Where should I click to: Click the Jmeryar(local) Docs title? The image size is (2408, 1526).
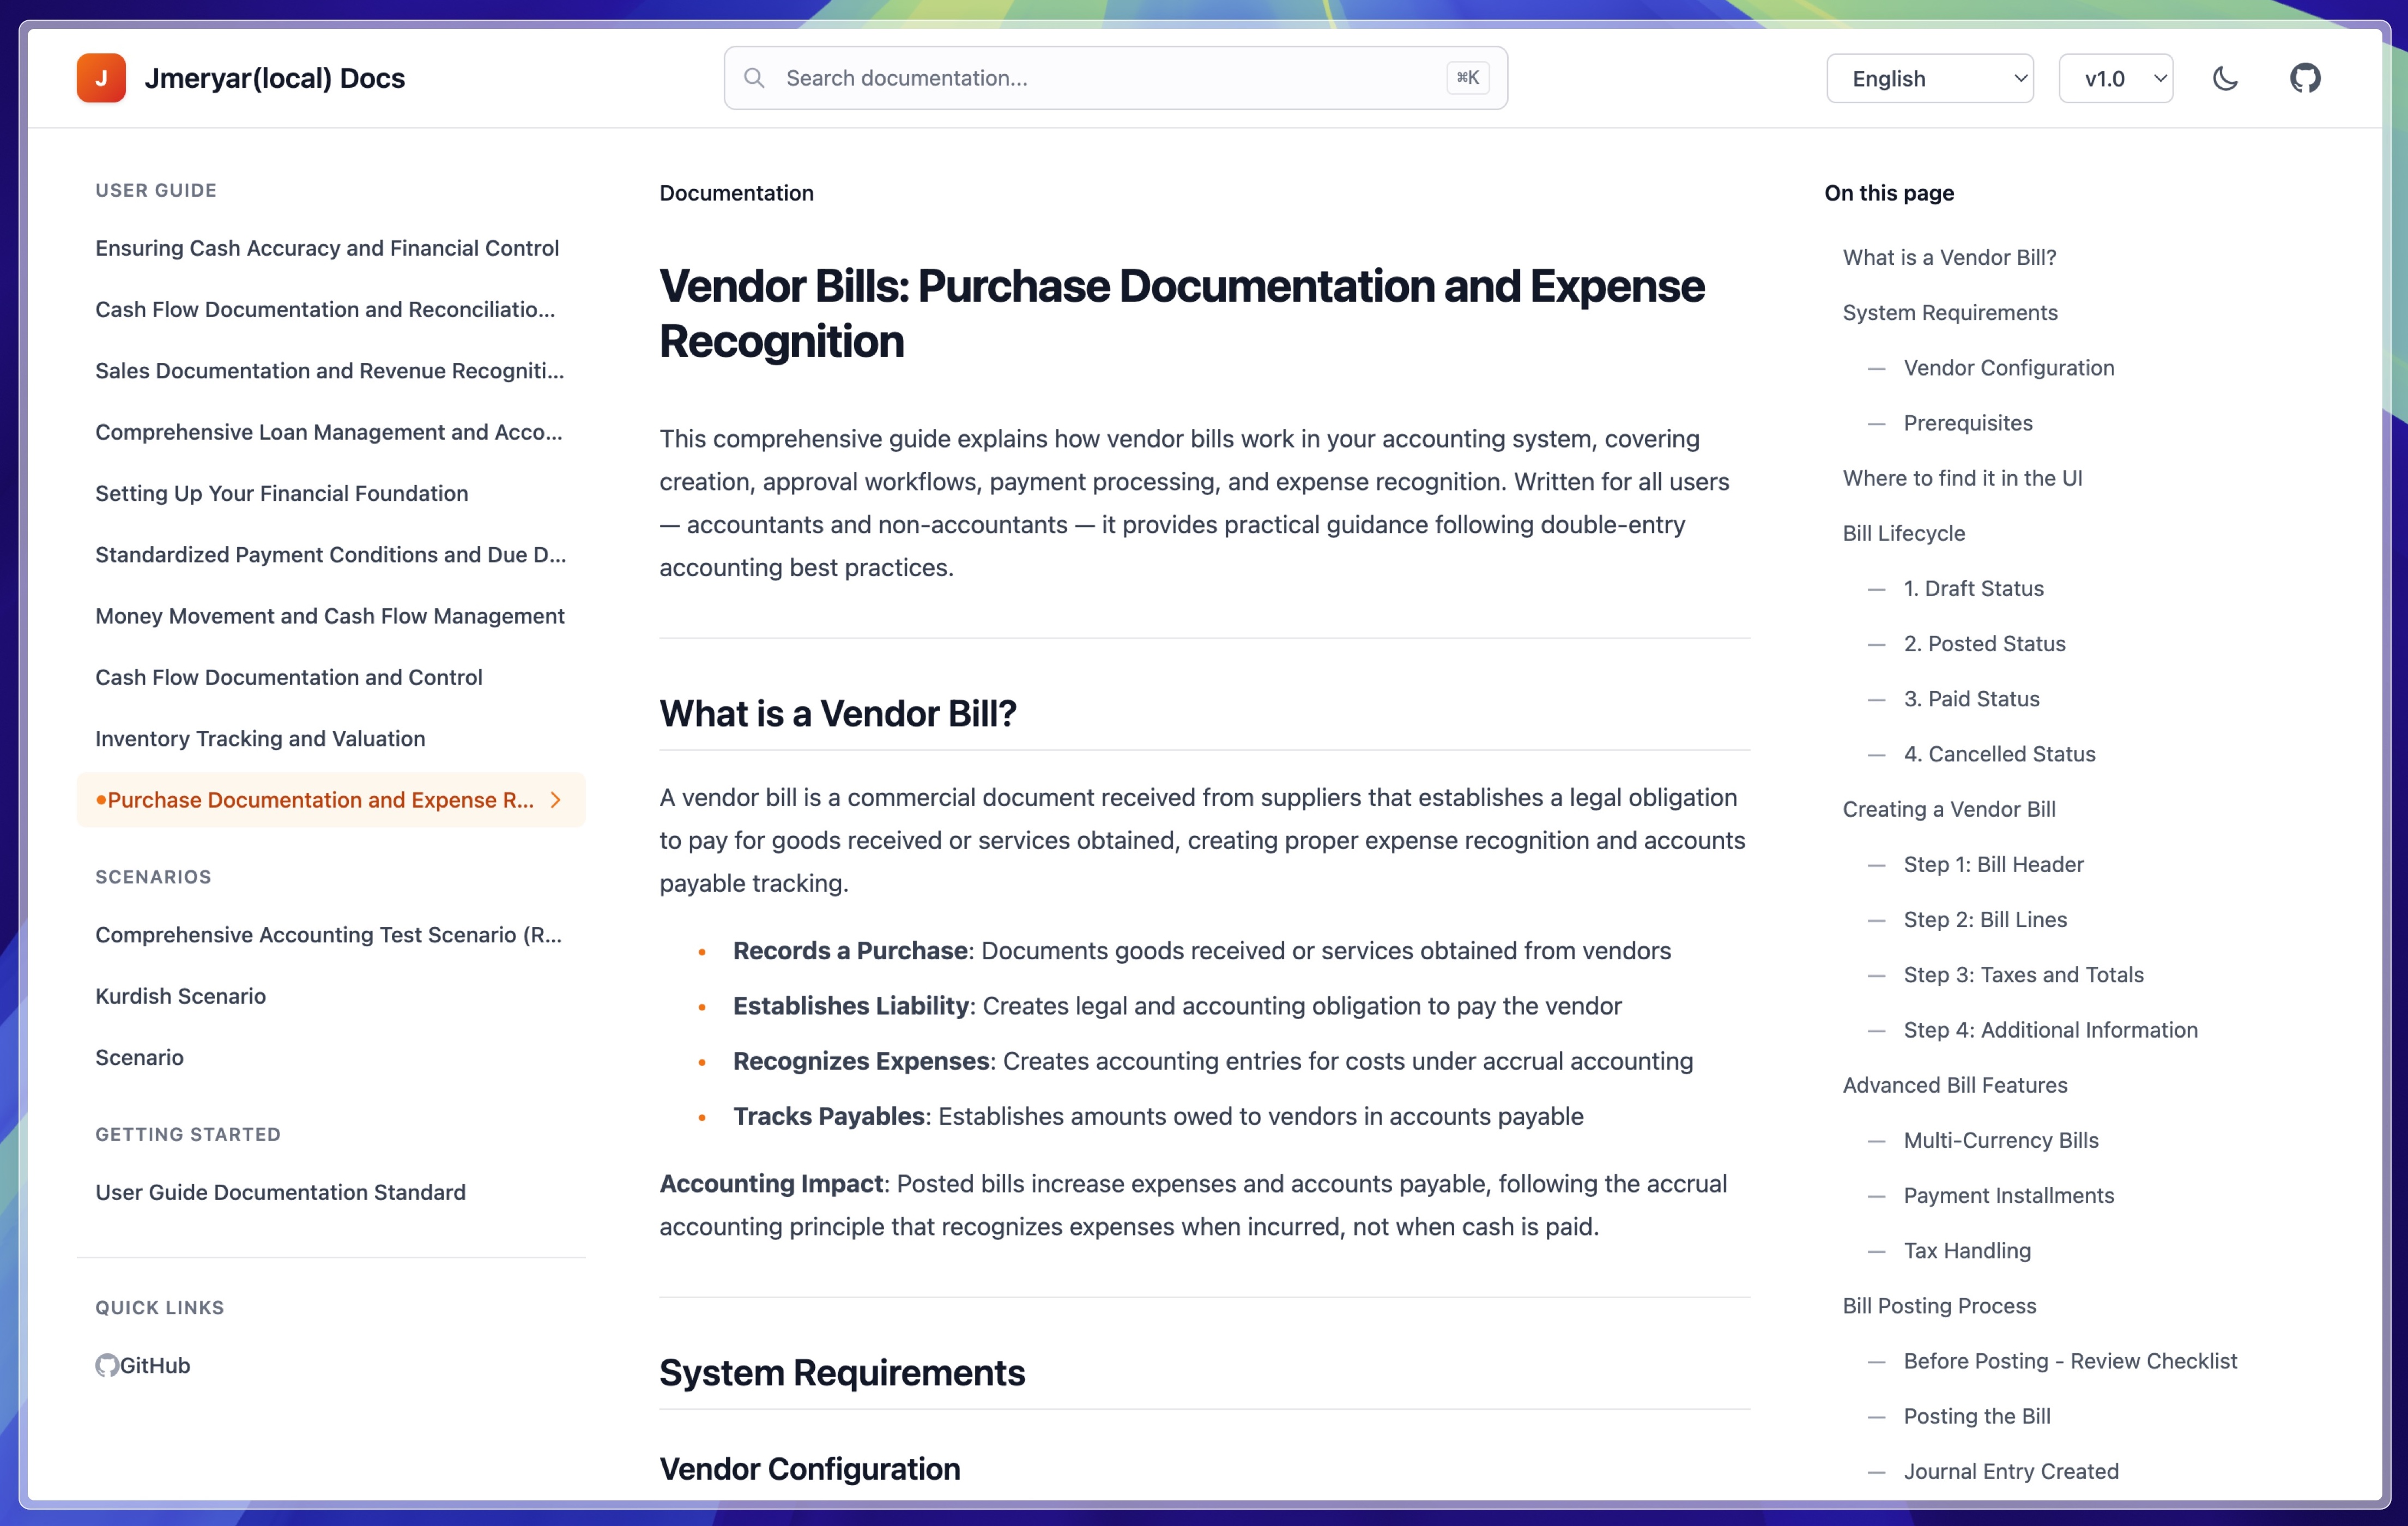point(274,78)
